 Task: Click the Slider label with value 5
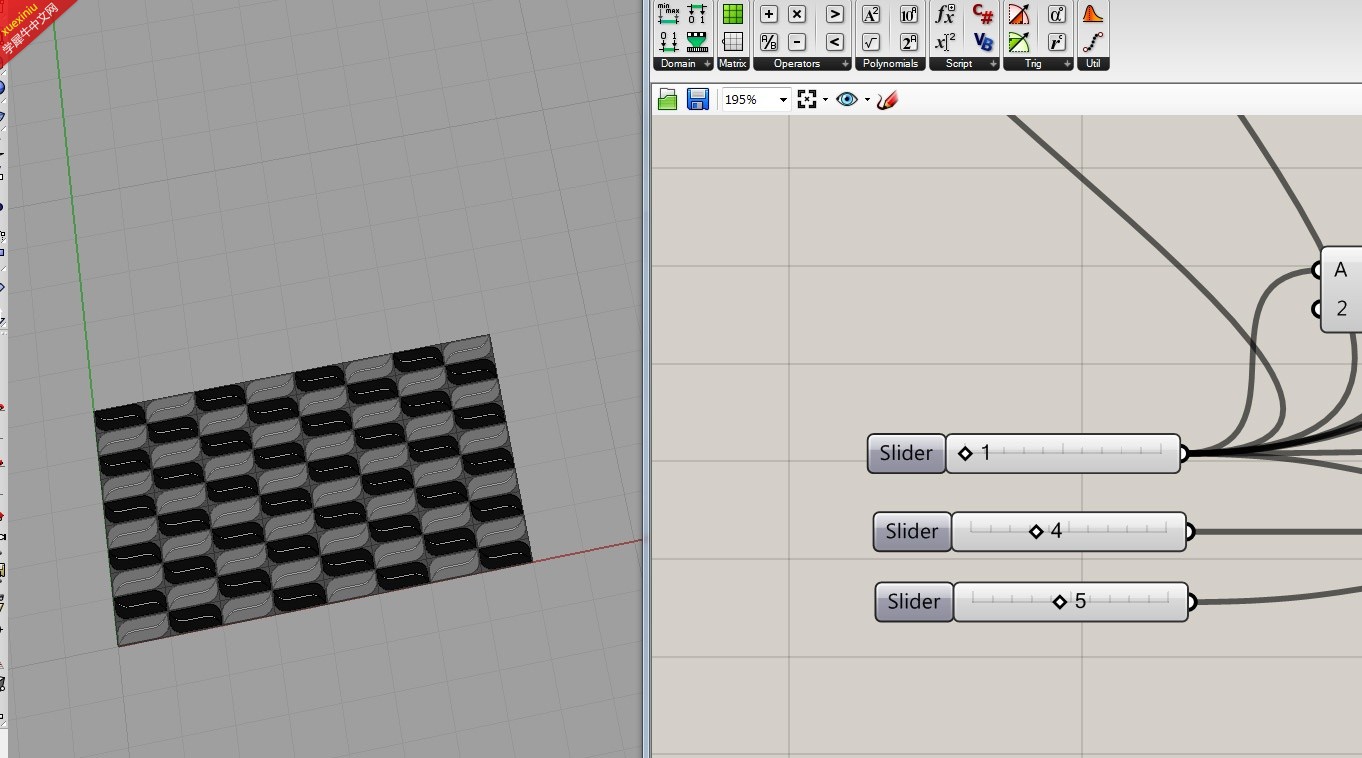pos(914,601)
